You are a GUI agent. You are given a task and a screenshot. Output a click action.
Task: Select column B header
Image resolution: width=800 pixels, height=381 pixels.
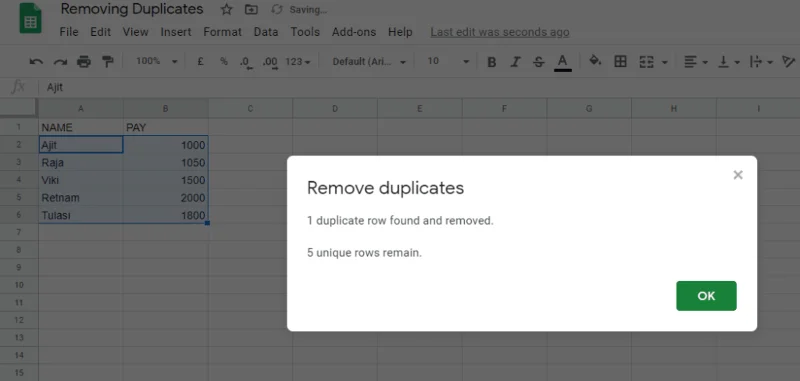pyautogui.click(x=165, y=109)
